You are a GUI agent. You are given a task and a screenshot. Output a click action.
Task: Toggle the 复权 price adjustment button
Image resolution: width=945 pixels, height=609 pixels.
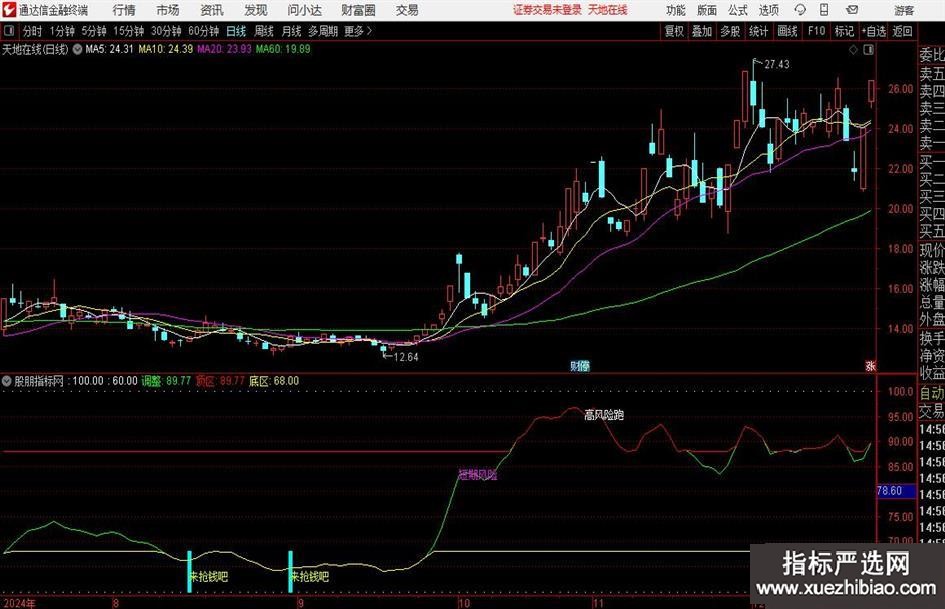coord(675,31)
